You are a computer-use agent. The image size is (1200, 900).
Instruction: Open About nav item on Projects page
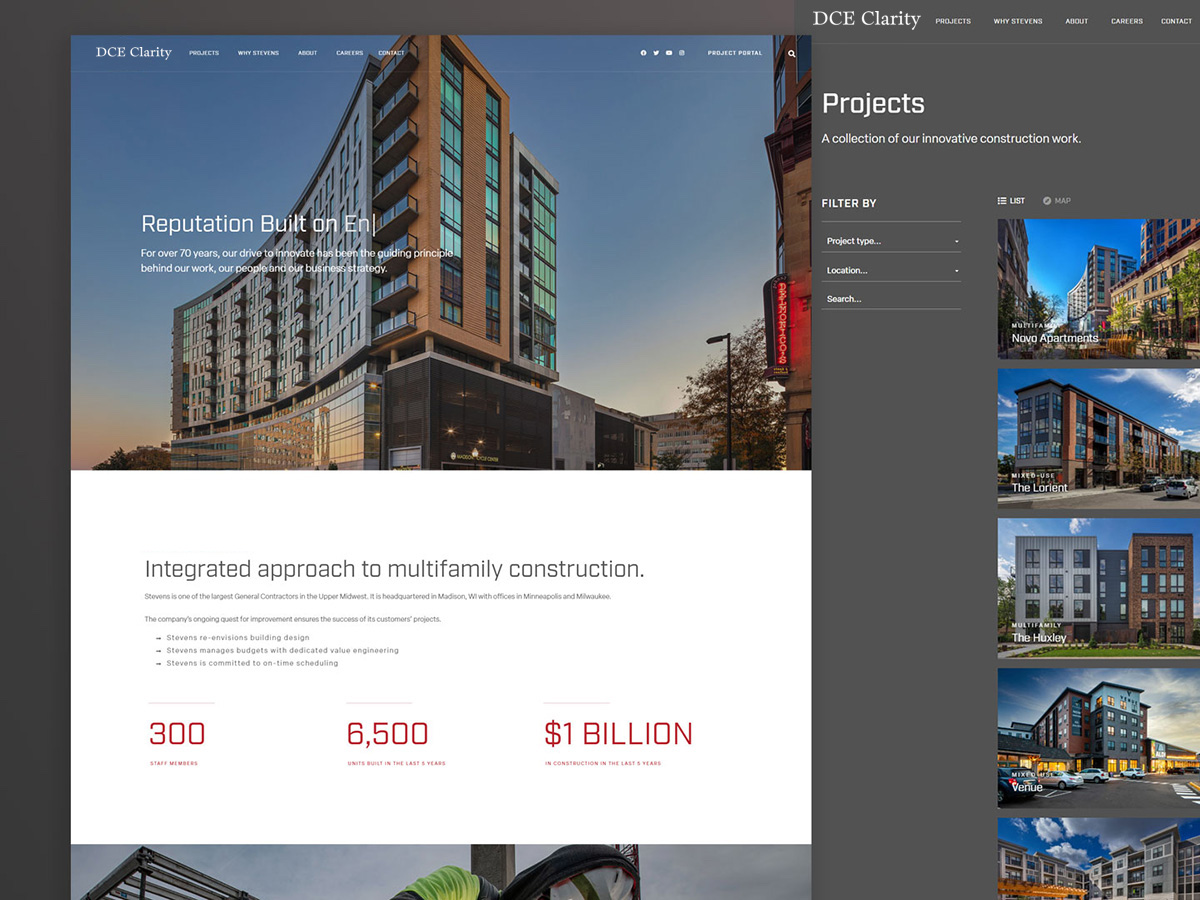click(x=1077, y=21)
